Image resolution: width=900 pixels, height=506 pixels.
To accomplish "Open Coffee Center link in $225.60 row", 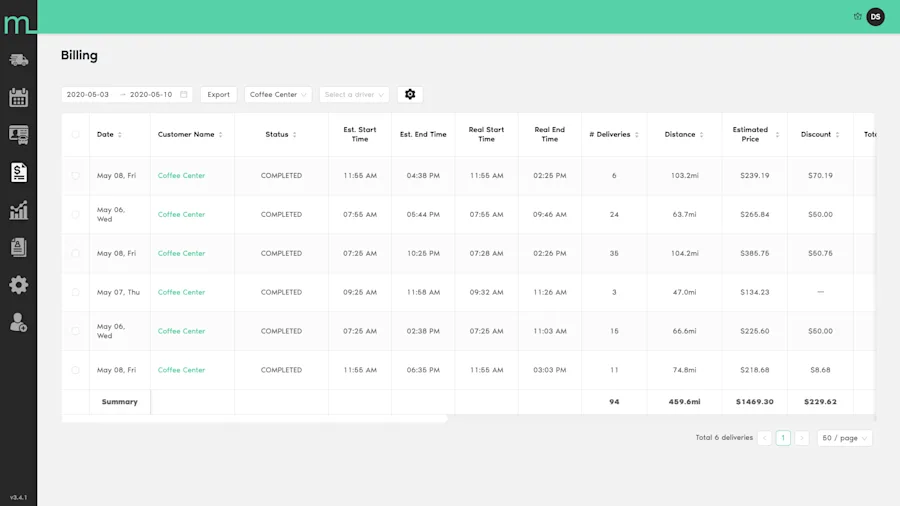I will pos(181,331).
